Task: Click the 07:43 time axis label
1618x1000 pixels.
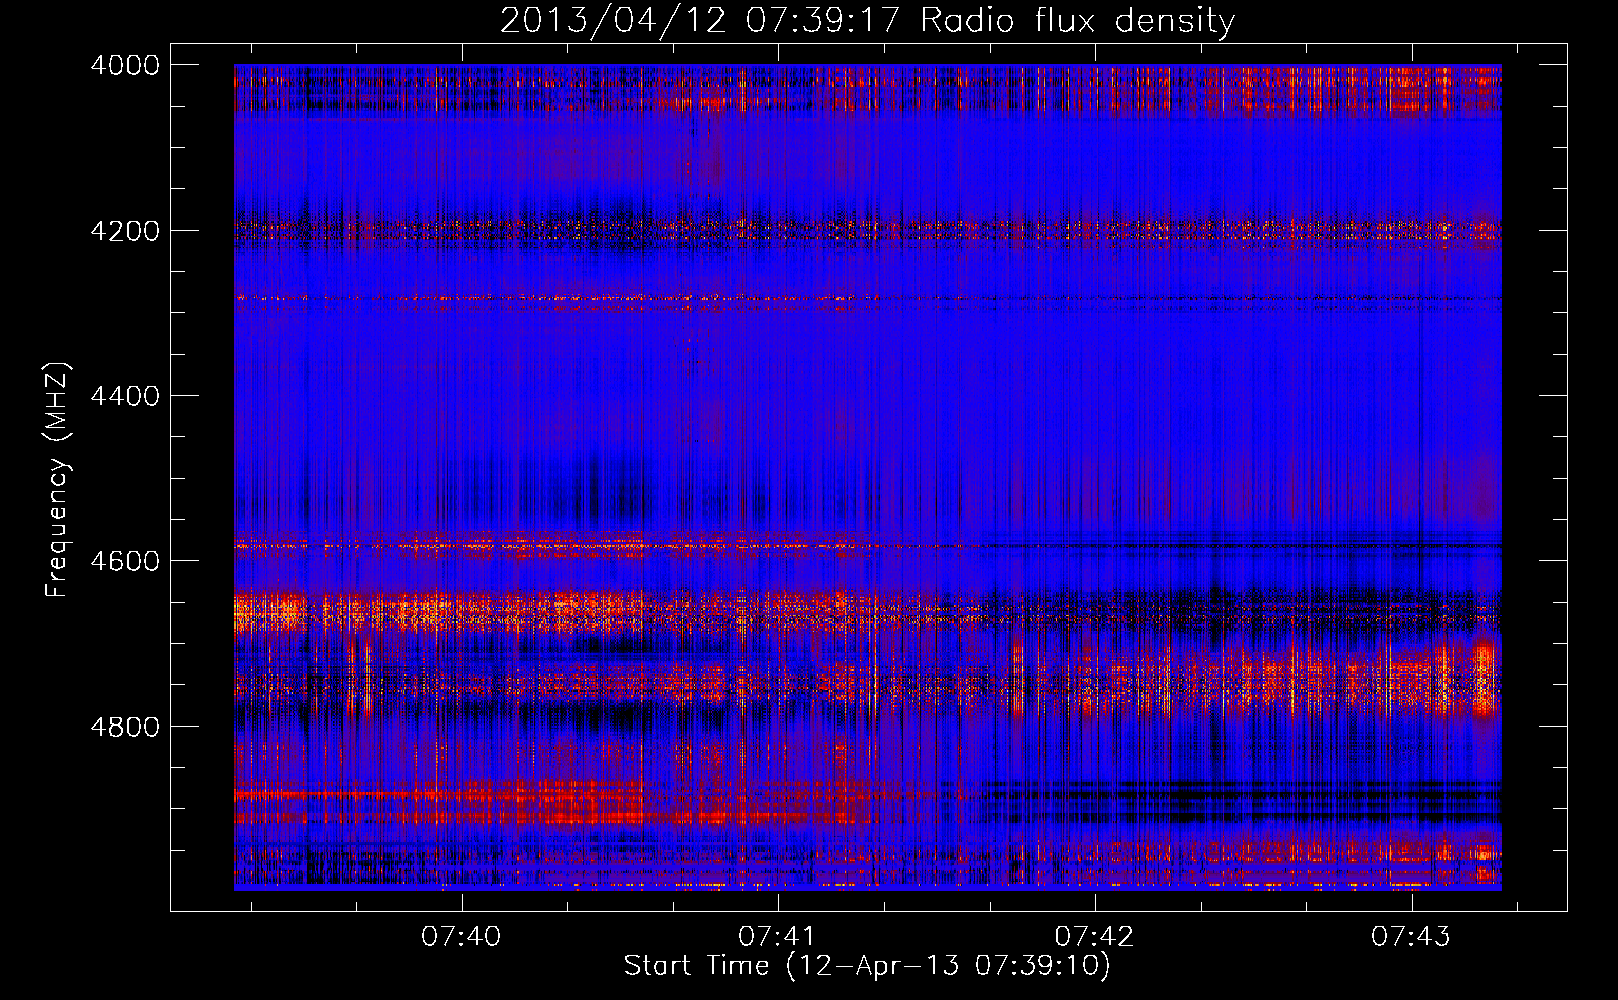Action: point(1411,937)
